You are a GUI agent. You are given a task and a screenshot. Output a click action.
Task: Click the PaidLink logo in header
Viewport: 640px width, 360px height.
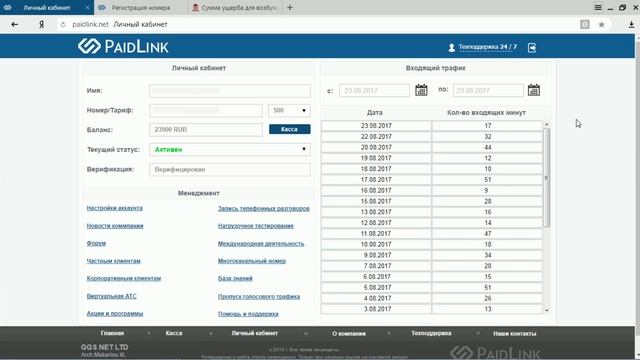[123, 46]
